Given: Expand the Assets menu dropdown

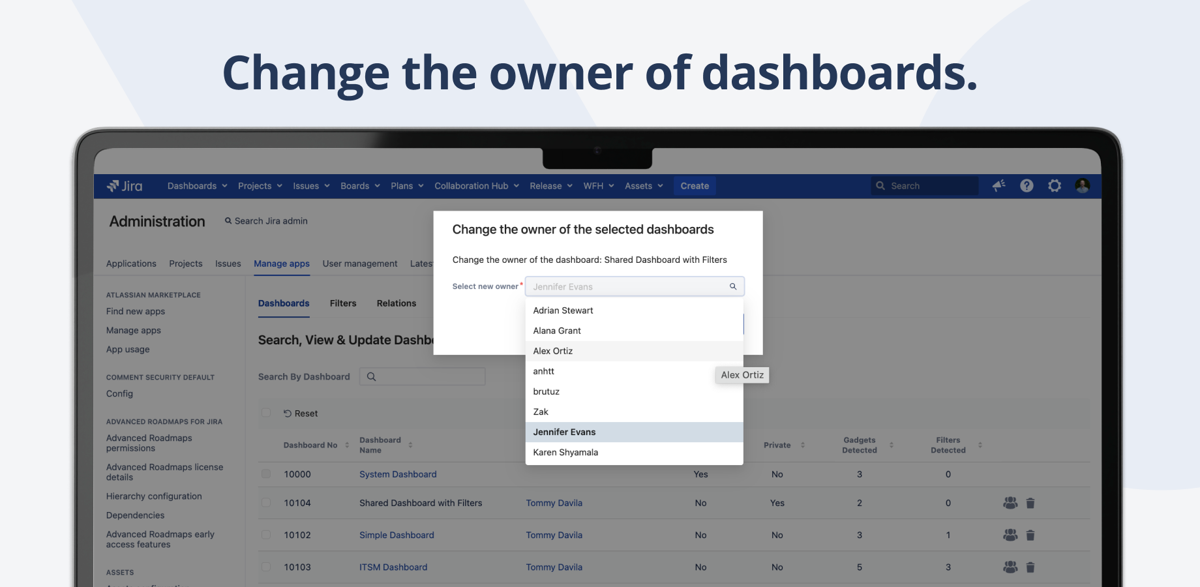Looking at the screenshot, I should click(x=644, y=185).
